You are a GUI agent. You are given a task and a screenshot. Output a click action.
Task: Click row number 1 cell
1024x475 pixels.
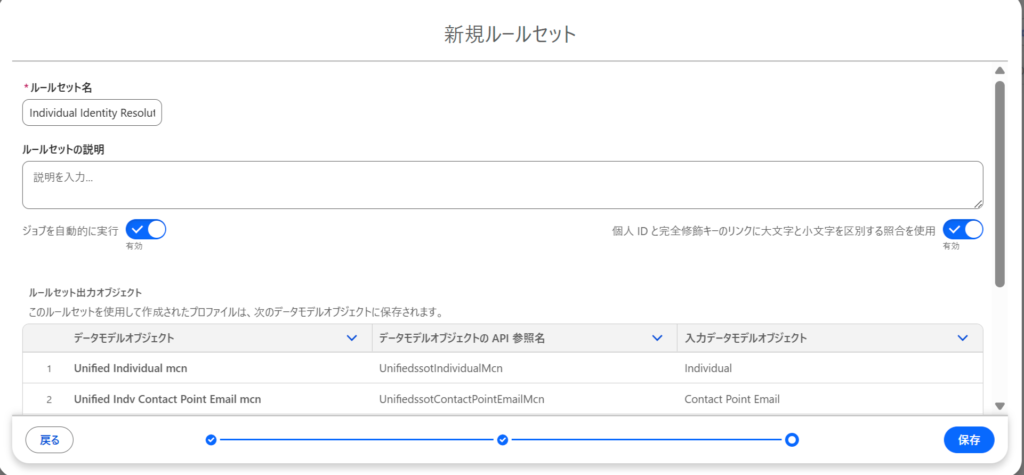tap(49, 369)
